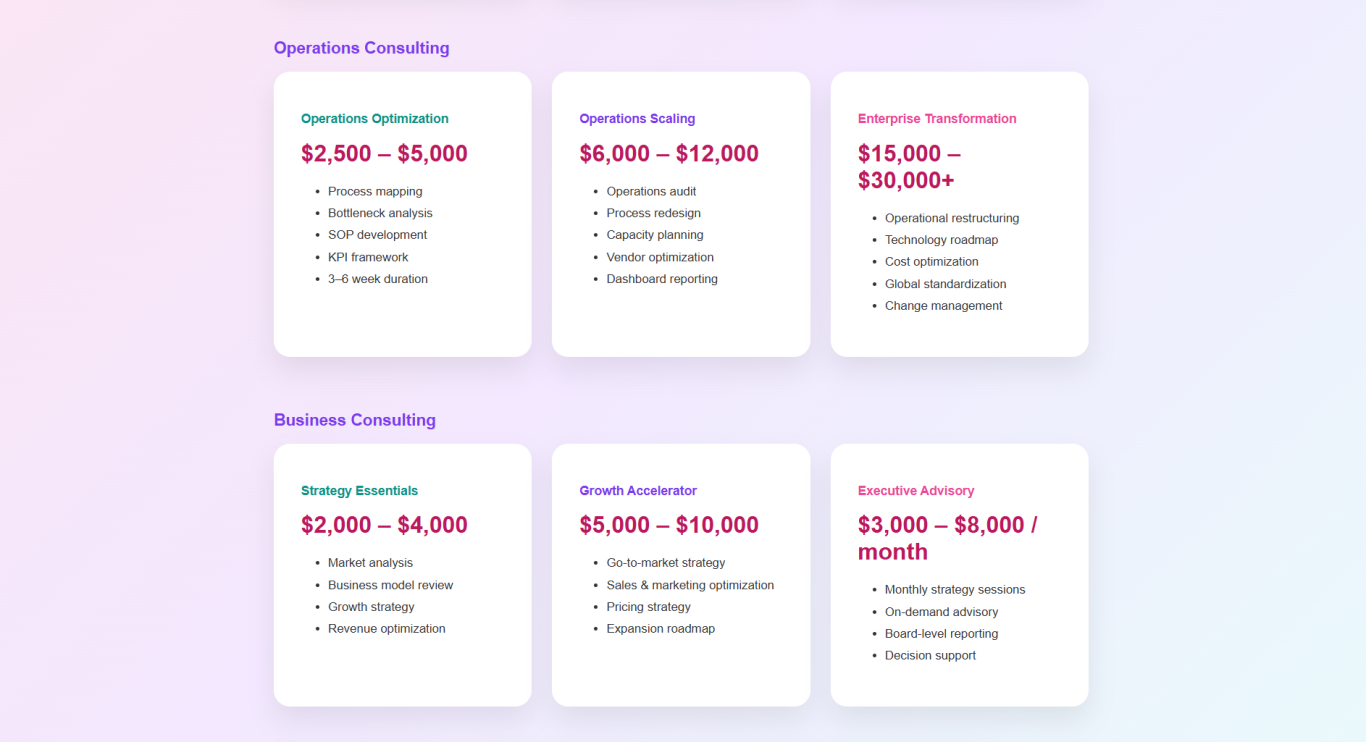Click the Change management list item
Image resolution: width=1366 pixels, height=742 pixels.
pos(943,306)
